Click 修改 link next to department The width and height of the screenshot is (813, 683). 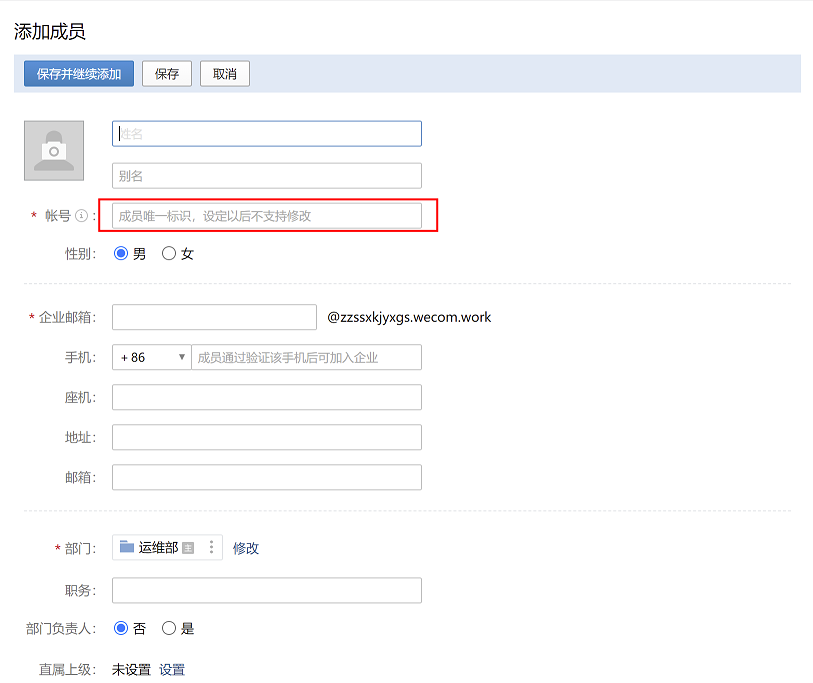tap(246, 548)
